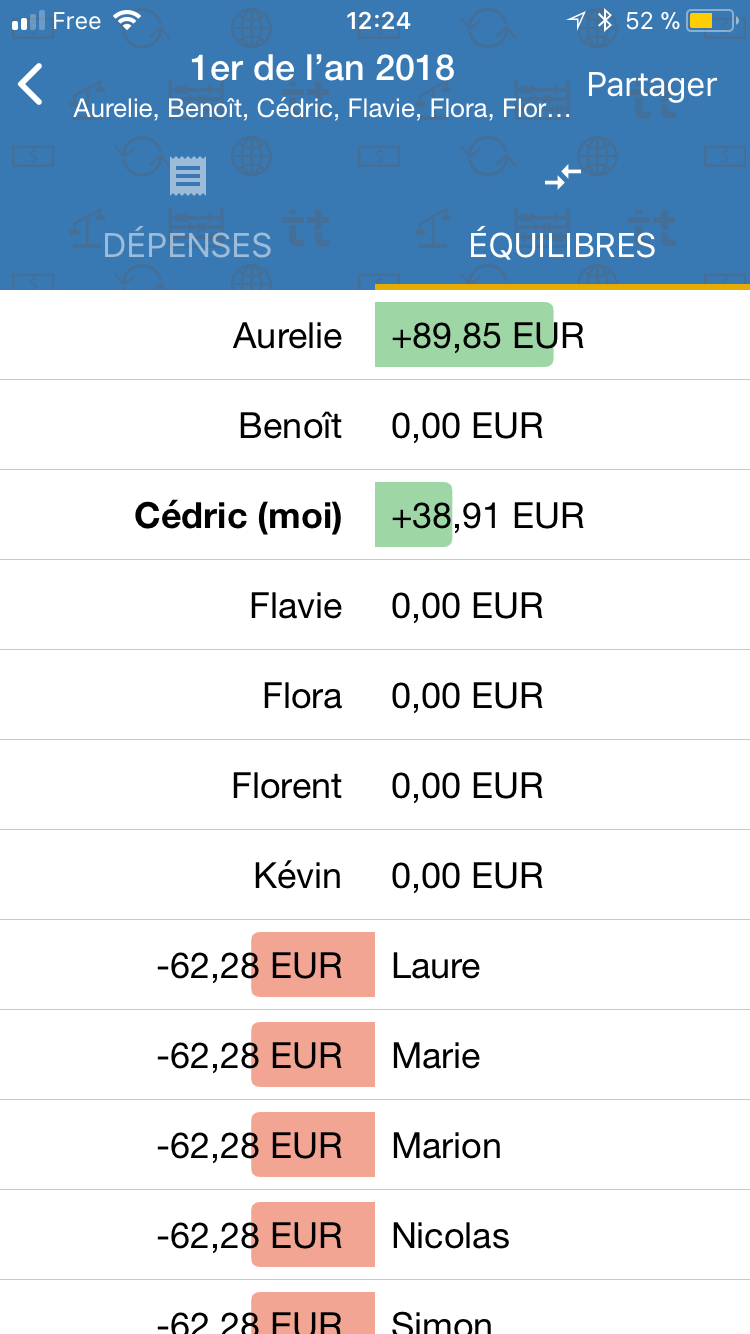The height and width of the screenshot is (1334, 750).
Task: Tap Aurelie's green +89,85 EUR balance bar
Action: click(x=464, y=335)
